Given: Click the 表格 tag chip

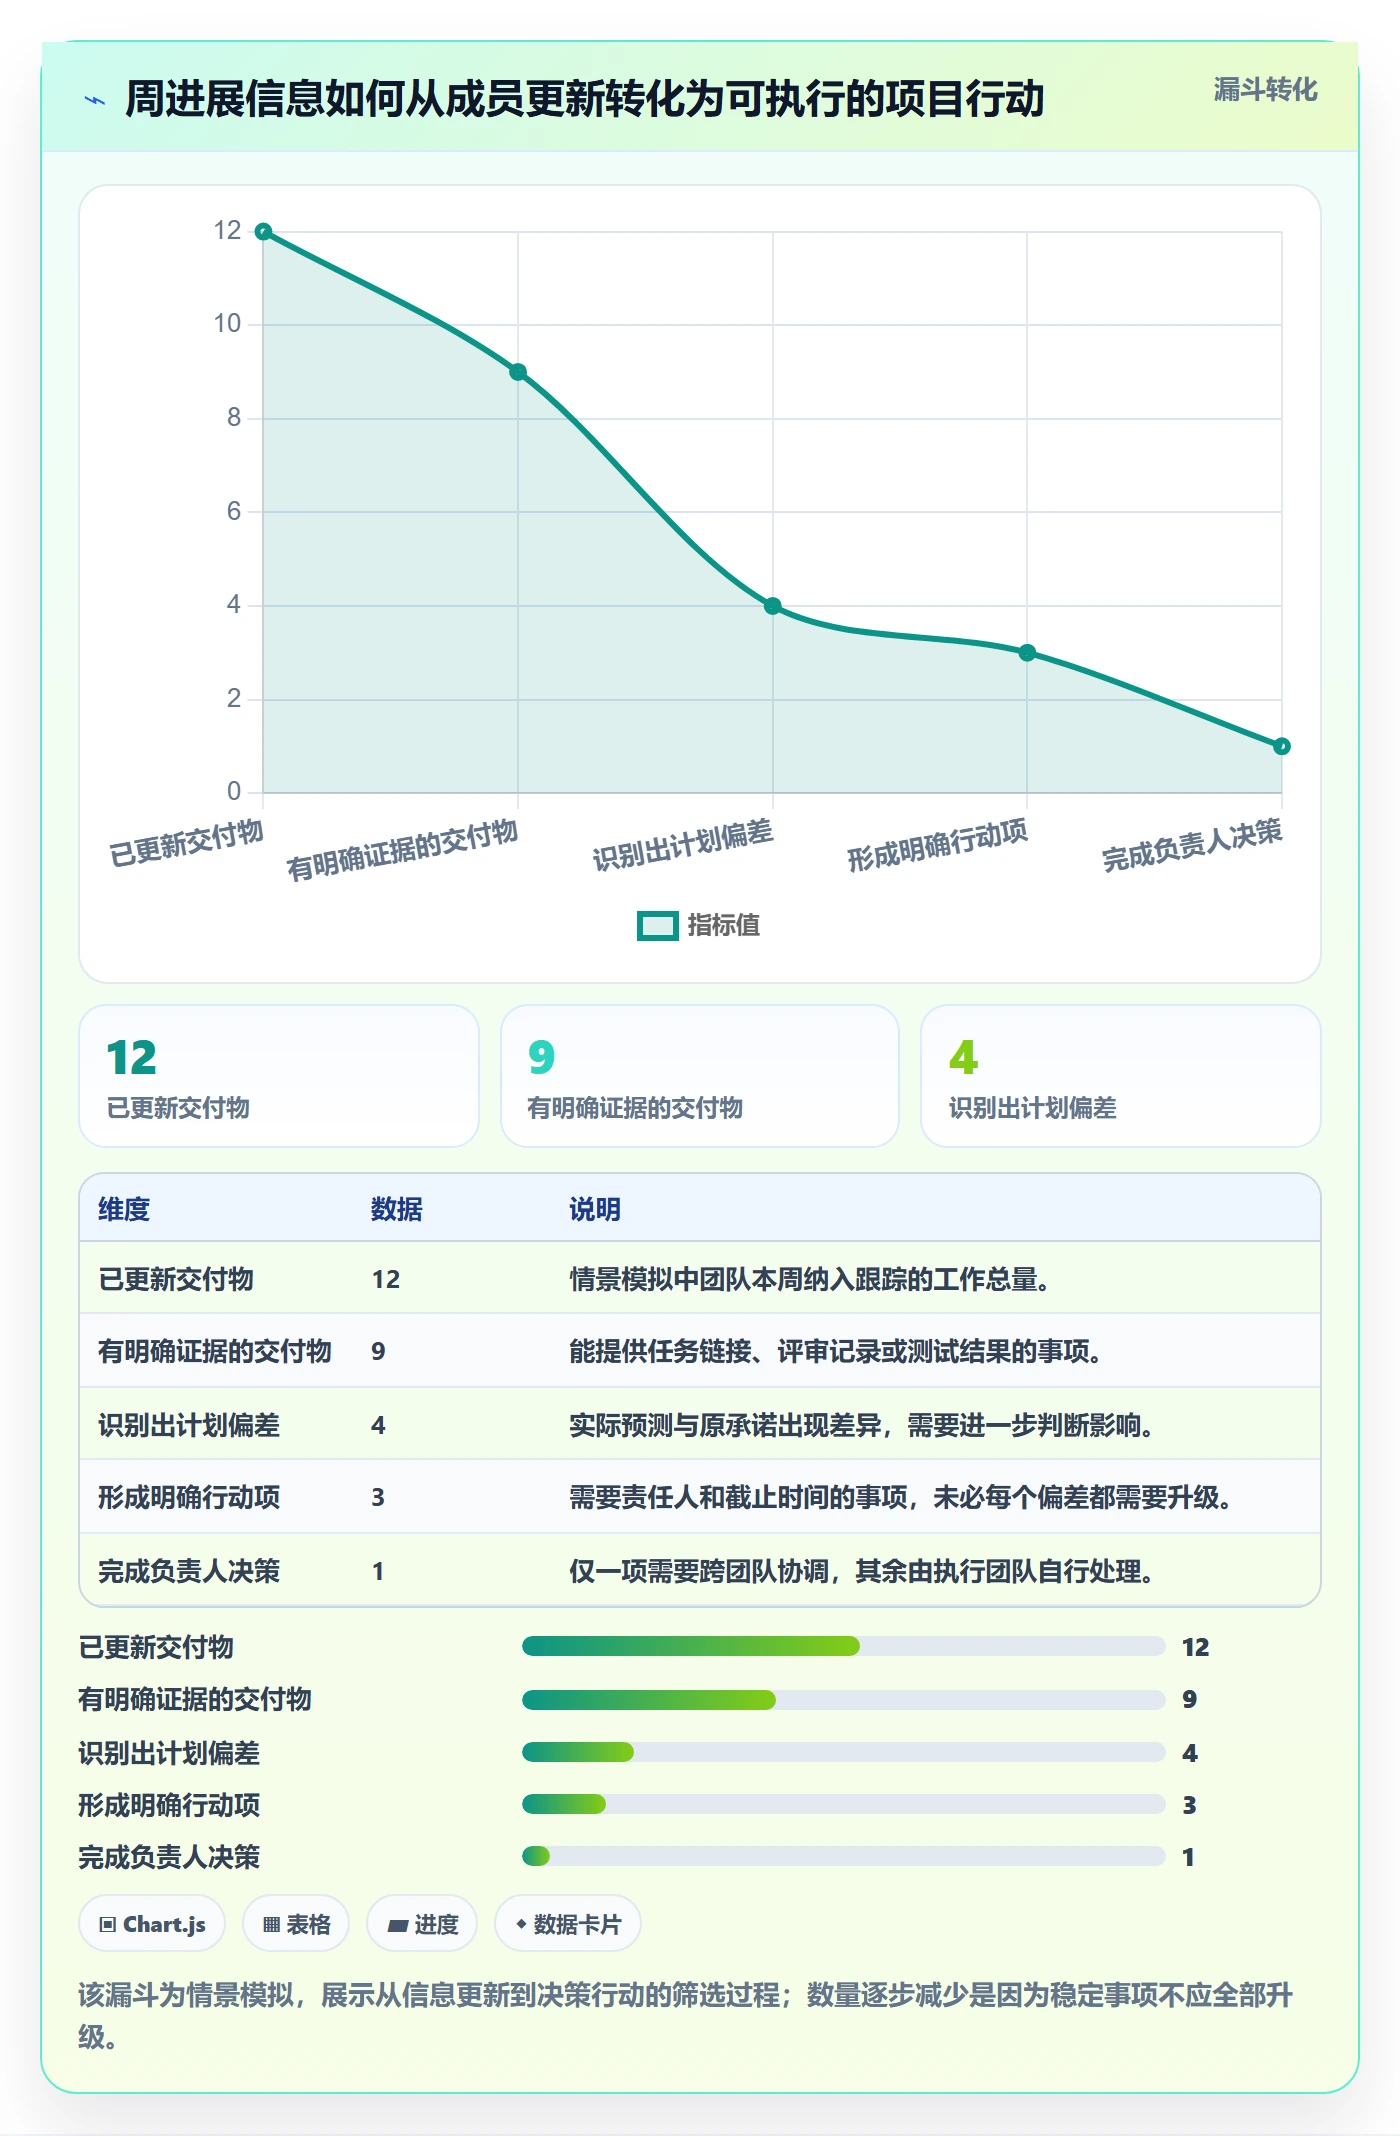Looking at the screenshot, I should point(296,1924).
